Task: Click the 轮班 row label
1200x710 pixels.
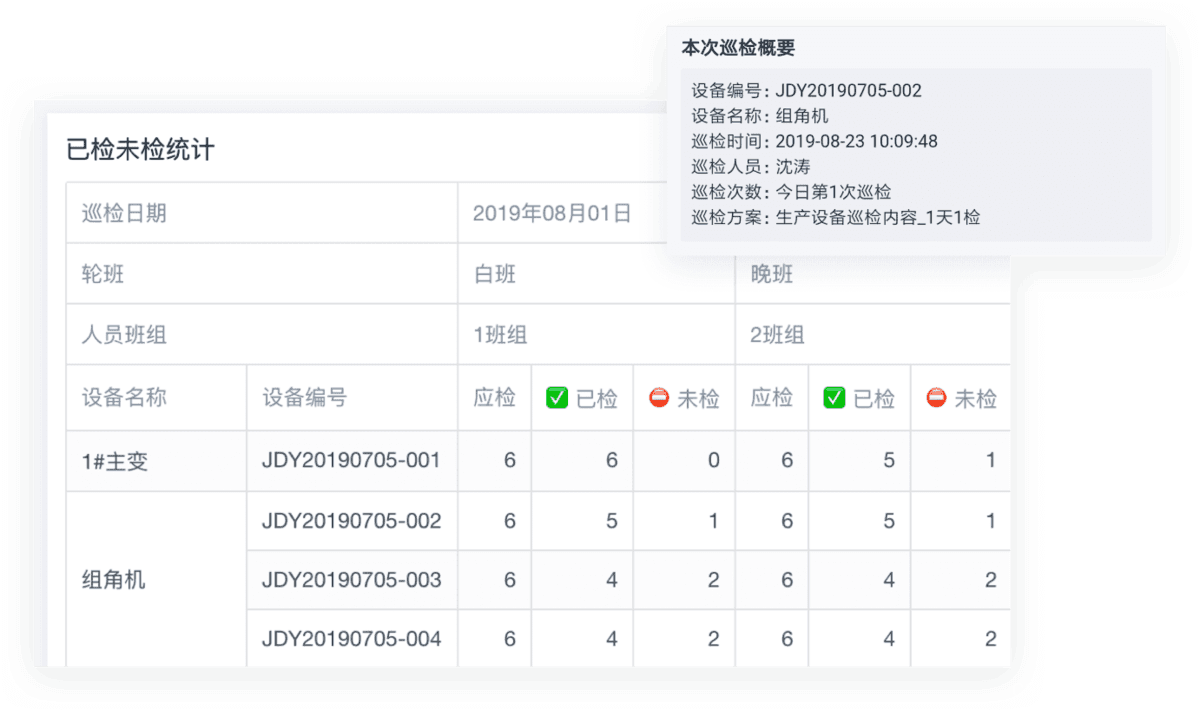Action: [103, 274]
